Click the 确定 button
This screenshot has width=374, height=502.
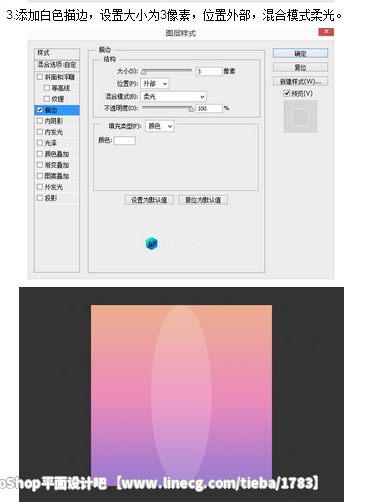(300, 53)
